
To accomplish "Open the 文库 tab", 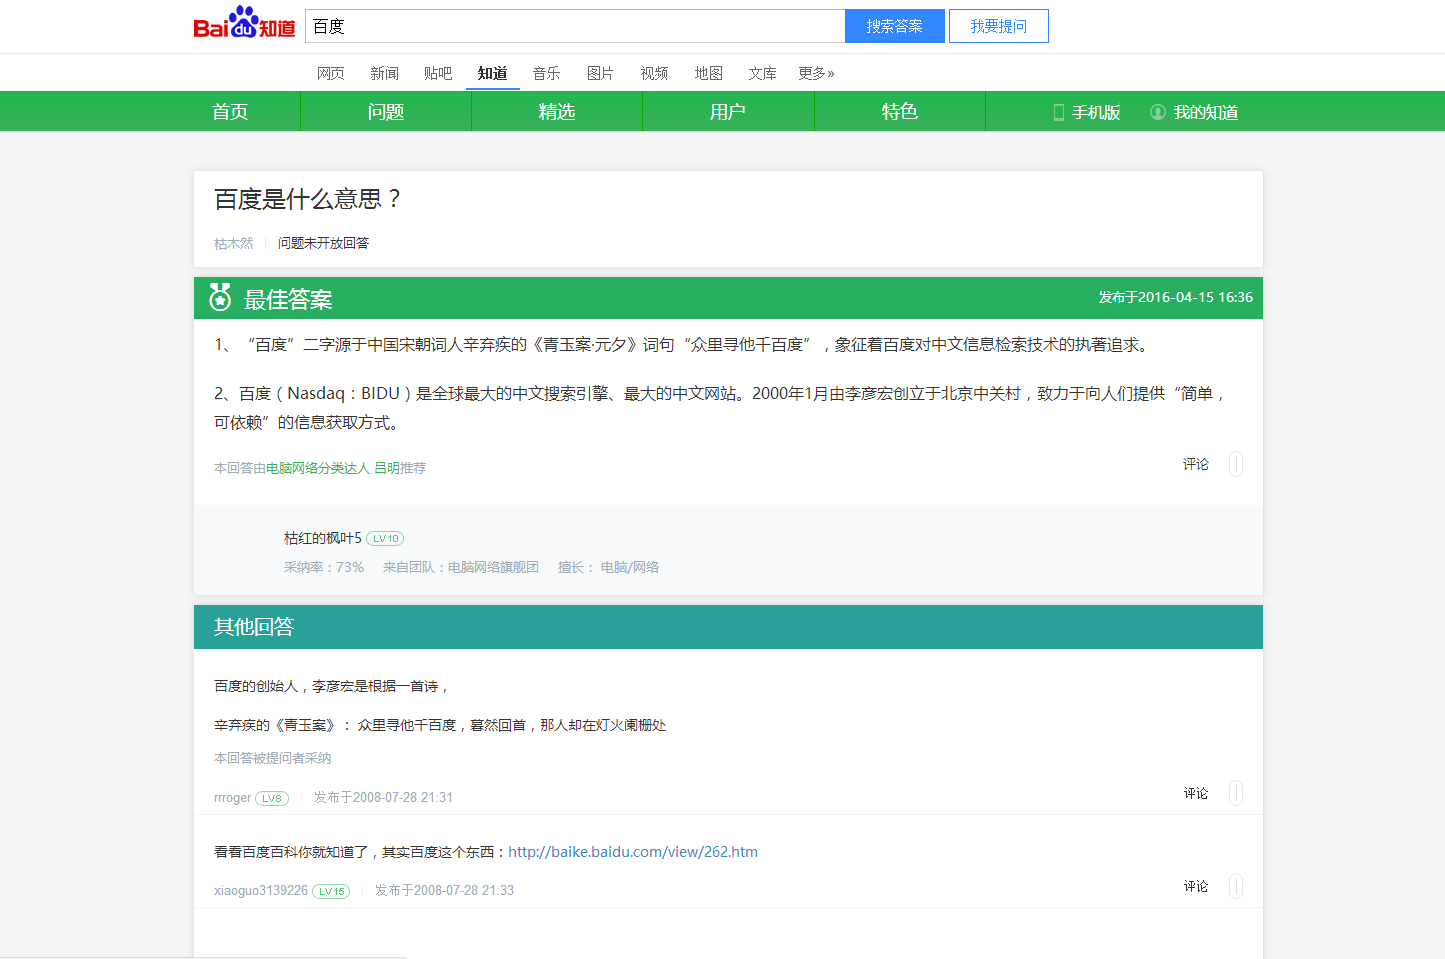I will tap(762, 73).
